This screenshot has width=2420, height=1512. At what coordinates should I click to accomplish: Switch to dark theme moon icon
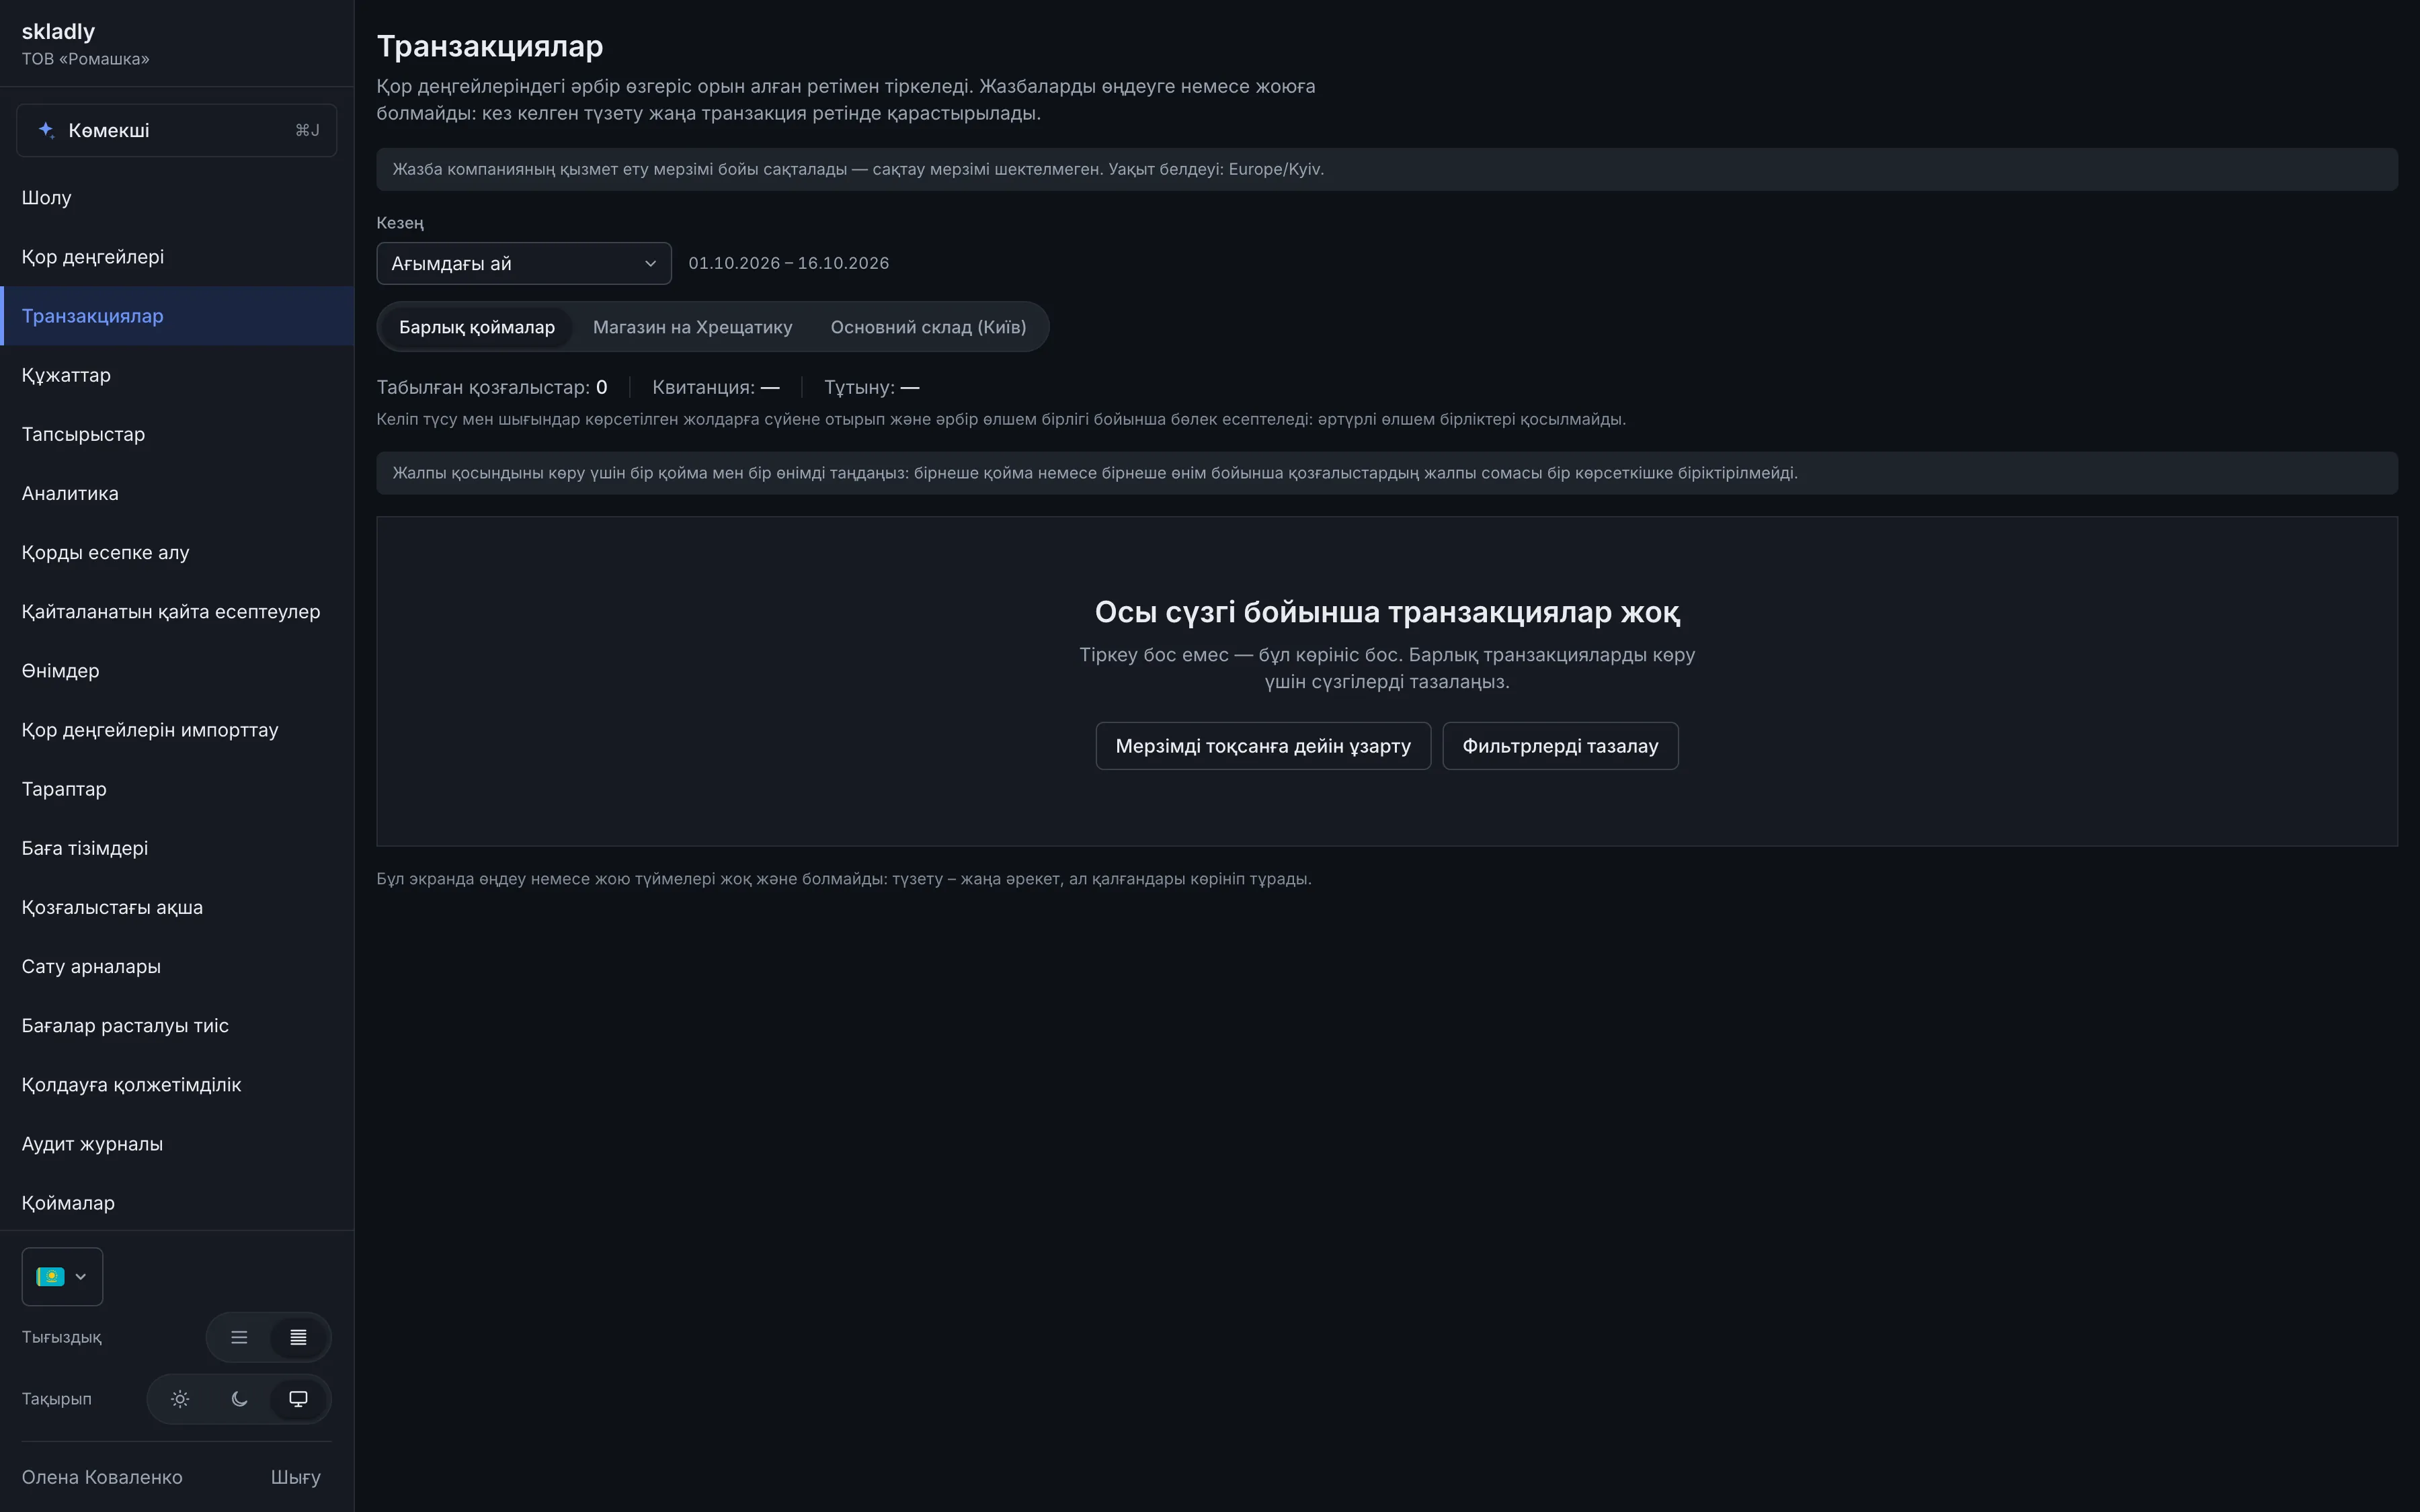pos(239,1399)
